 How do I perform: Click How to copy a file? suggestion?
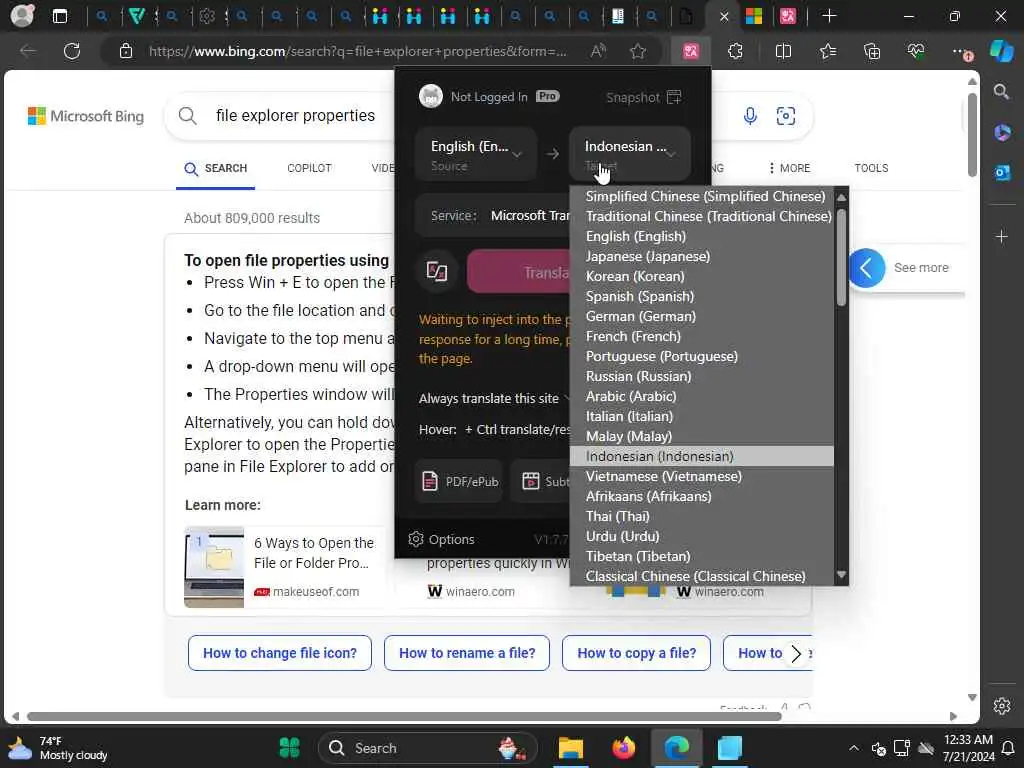pyautogui.click(x=636, y=653)
